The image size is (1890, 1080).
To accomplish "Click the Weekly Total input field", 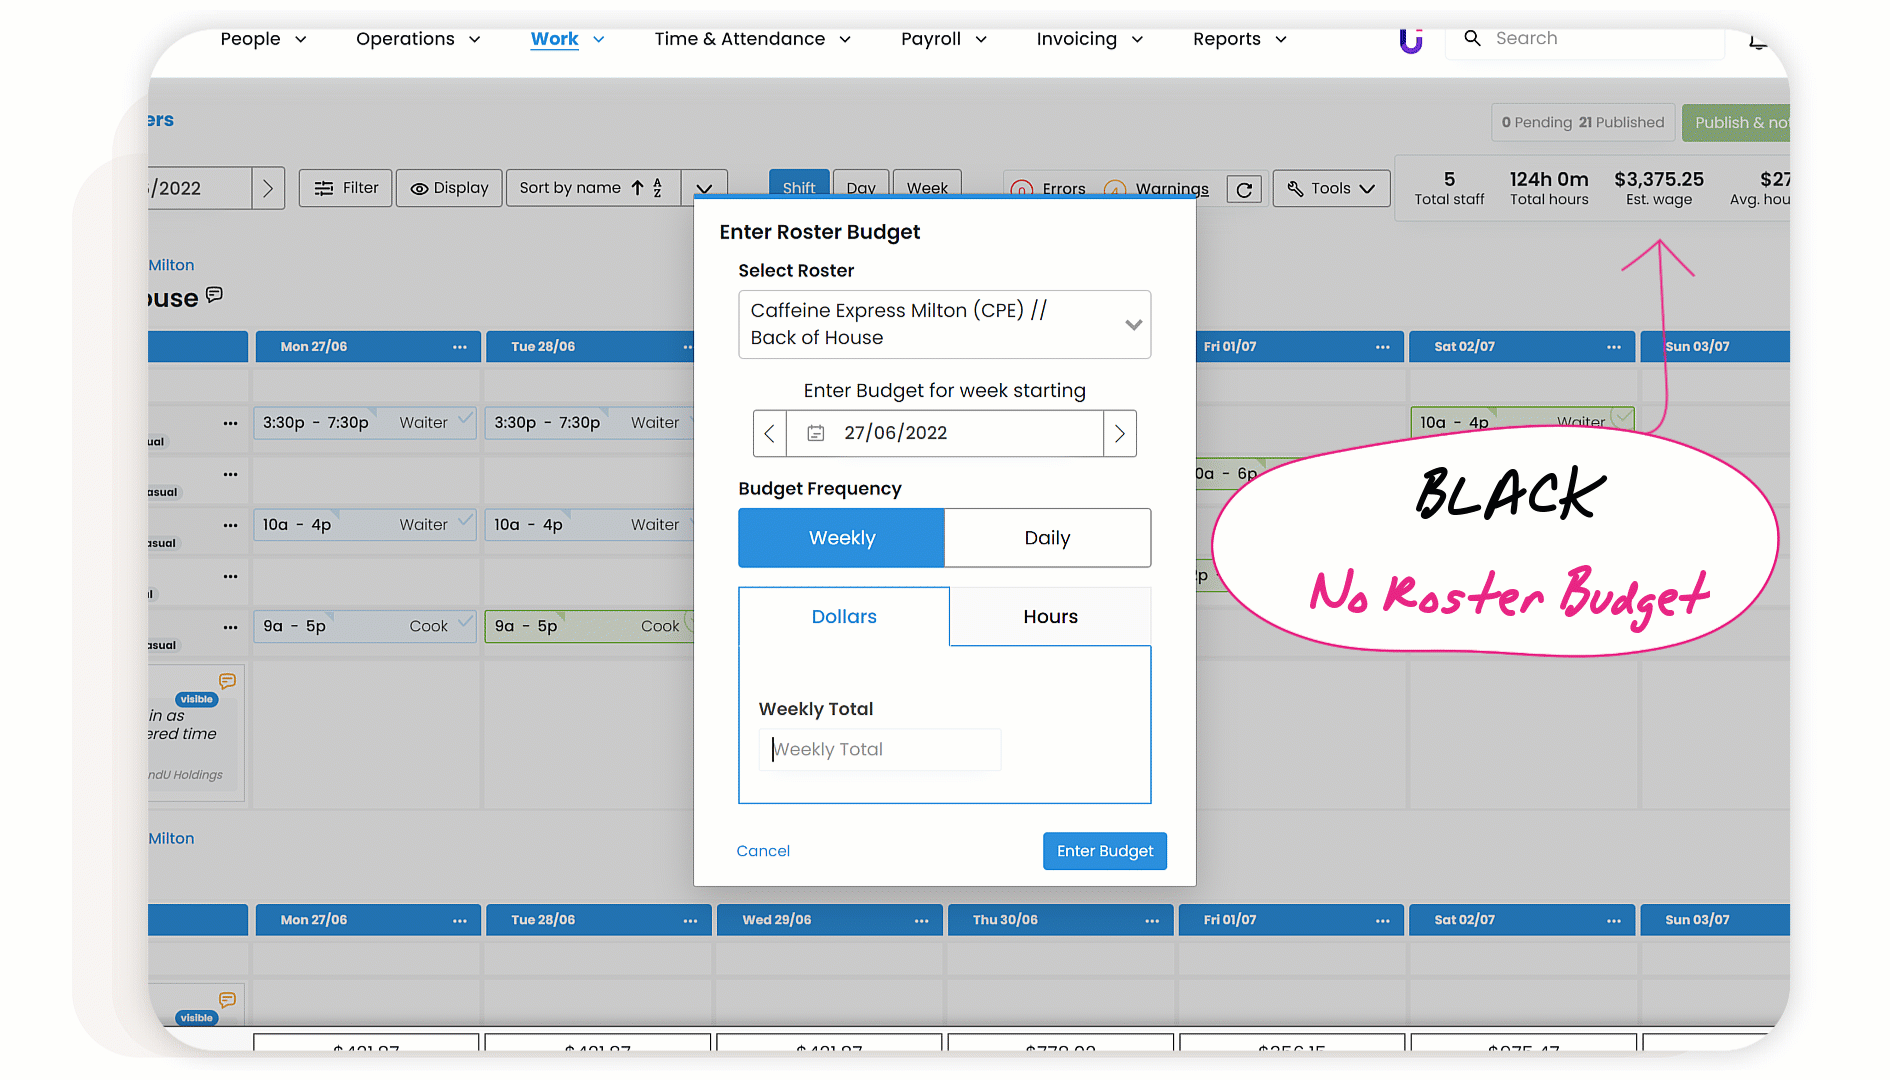I will pyautogui.click(x=880, y=749).
